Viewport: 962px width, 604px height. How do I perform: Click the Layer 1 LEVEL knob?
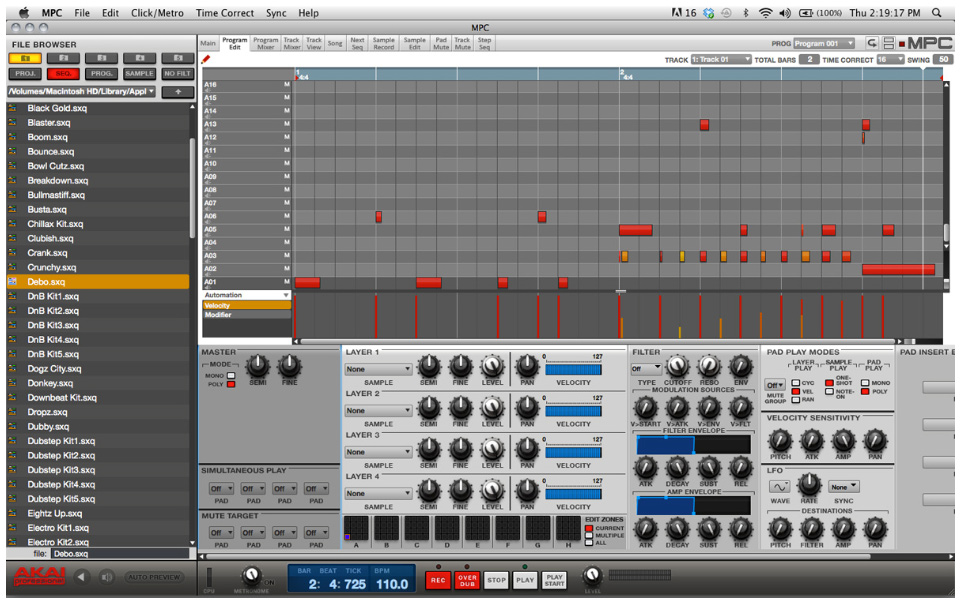tap(492, 366)
